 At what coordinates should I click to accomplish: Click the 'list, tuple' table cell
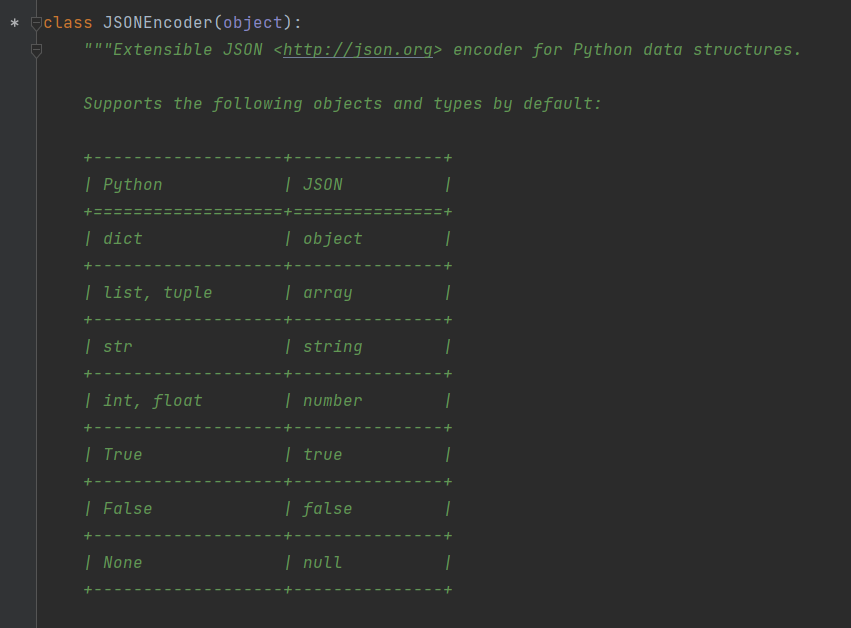pyautogui.click(x=158, y=293)
